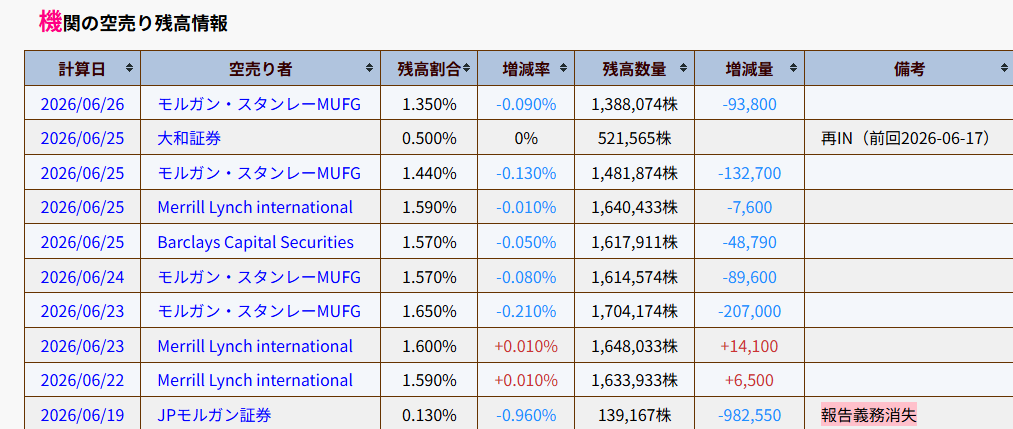Open 大和証券 short seller link
This screenshot has width=1013, height=429.
189,138
